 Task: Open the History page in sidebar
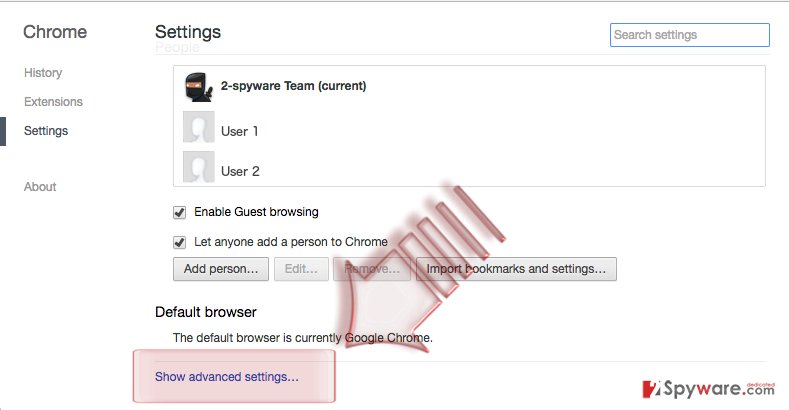(x=43, y=73)
